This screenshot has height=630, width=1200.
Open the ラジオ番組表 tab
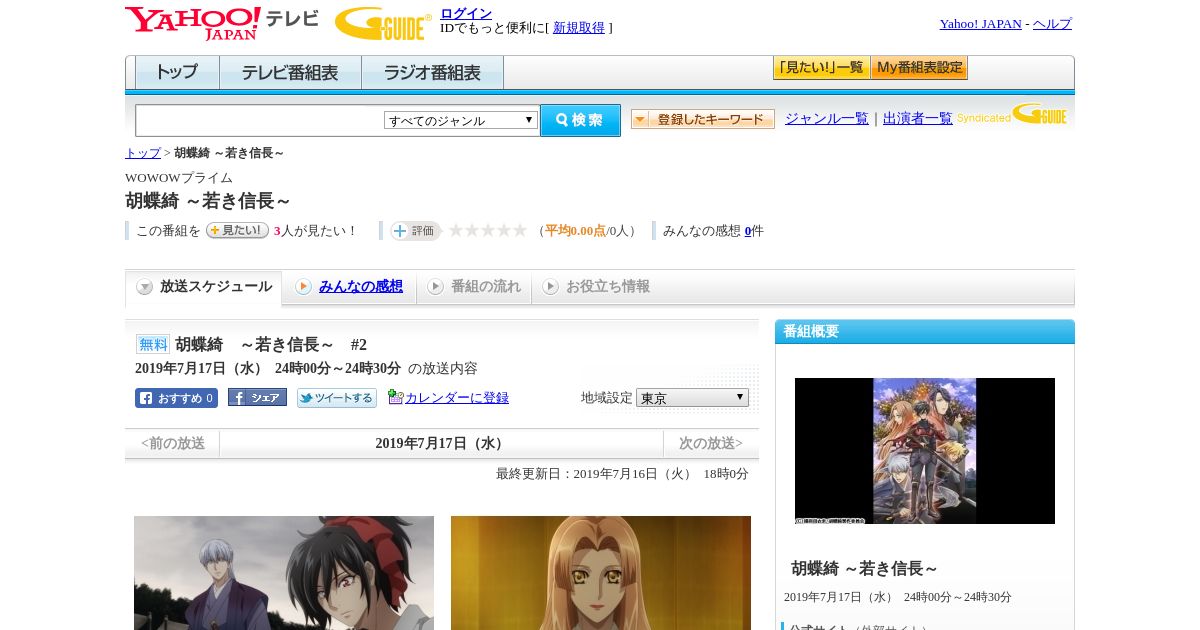432,73
